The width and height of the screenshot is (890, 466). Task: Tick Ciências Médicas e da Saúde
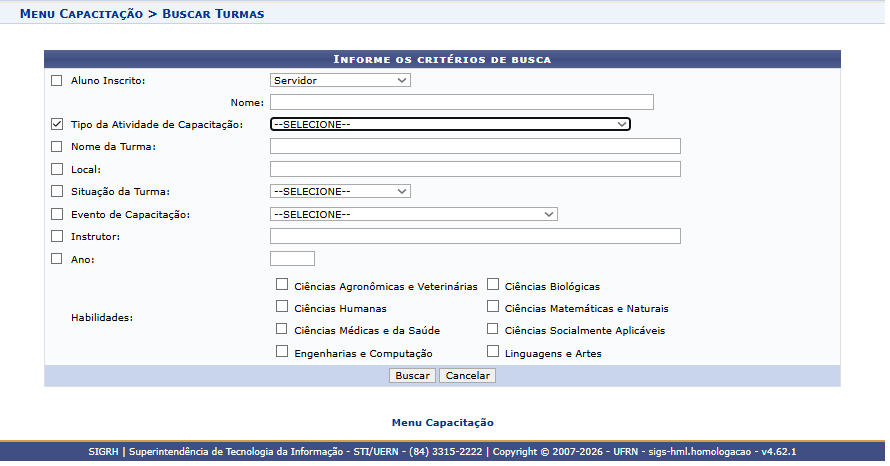click(x=282, y=329)
